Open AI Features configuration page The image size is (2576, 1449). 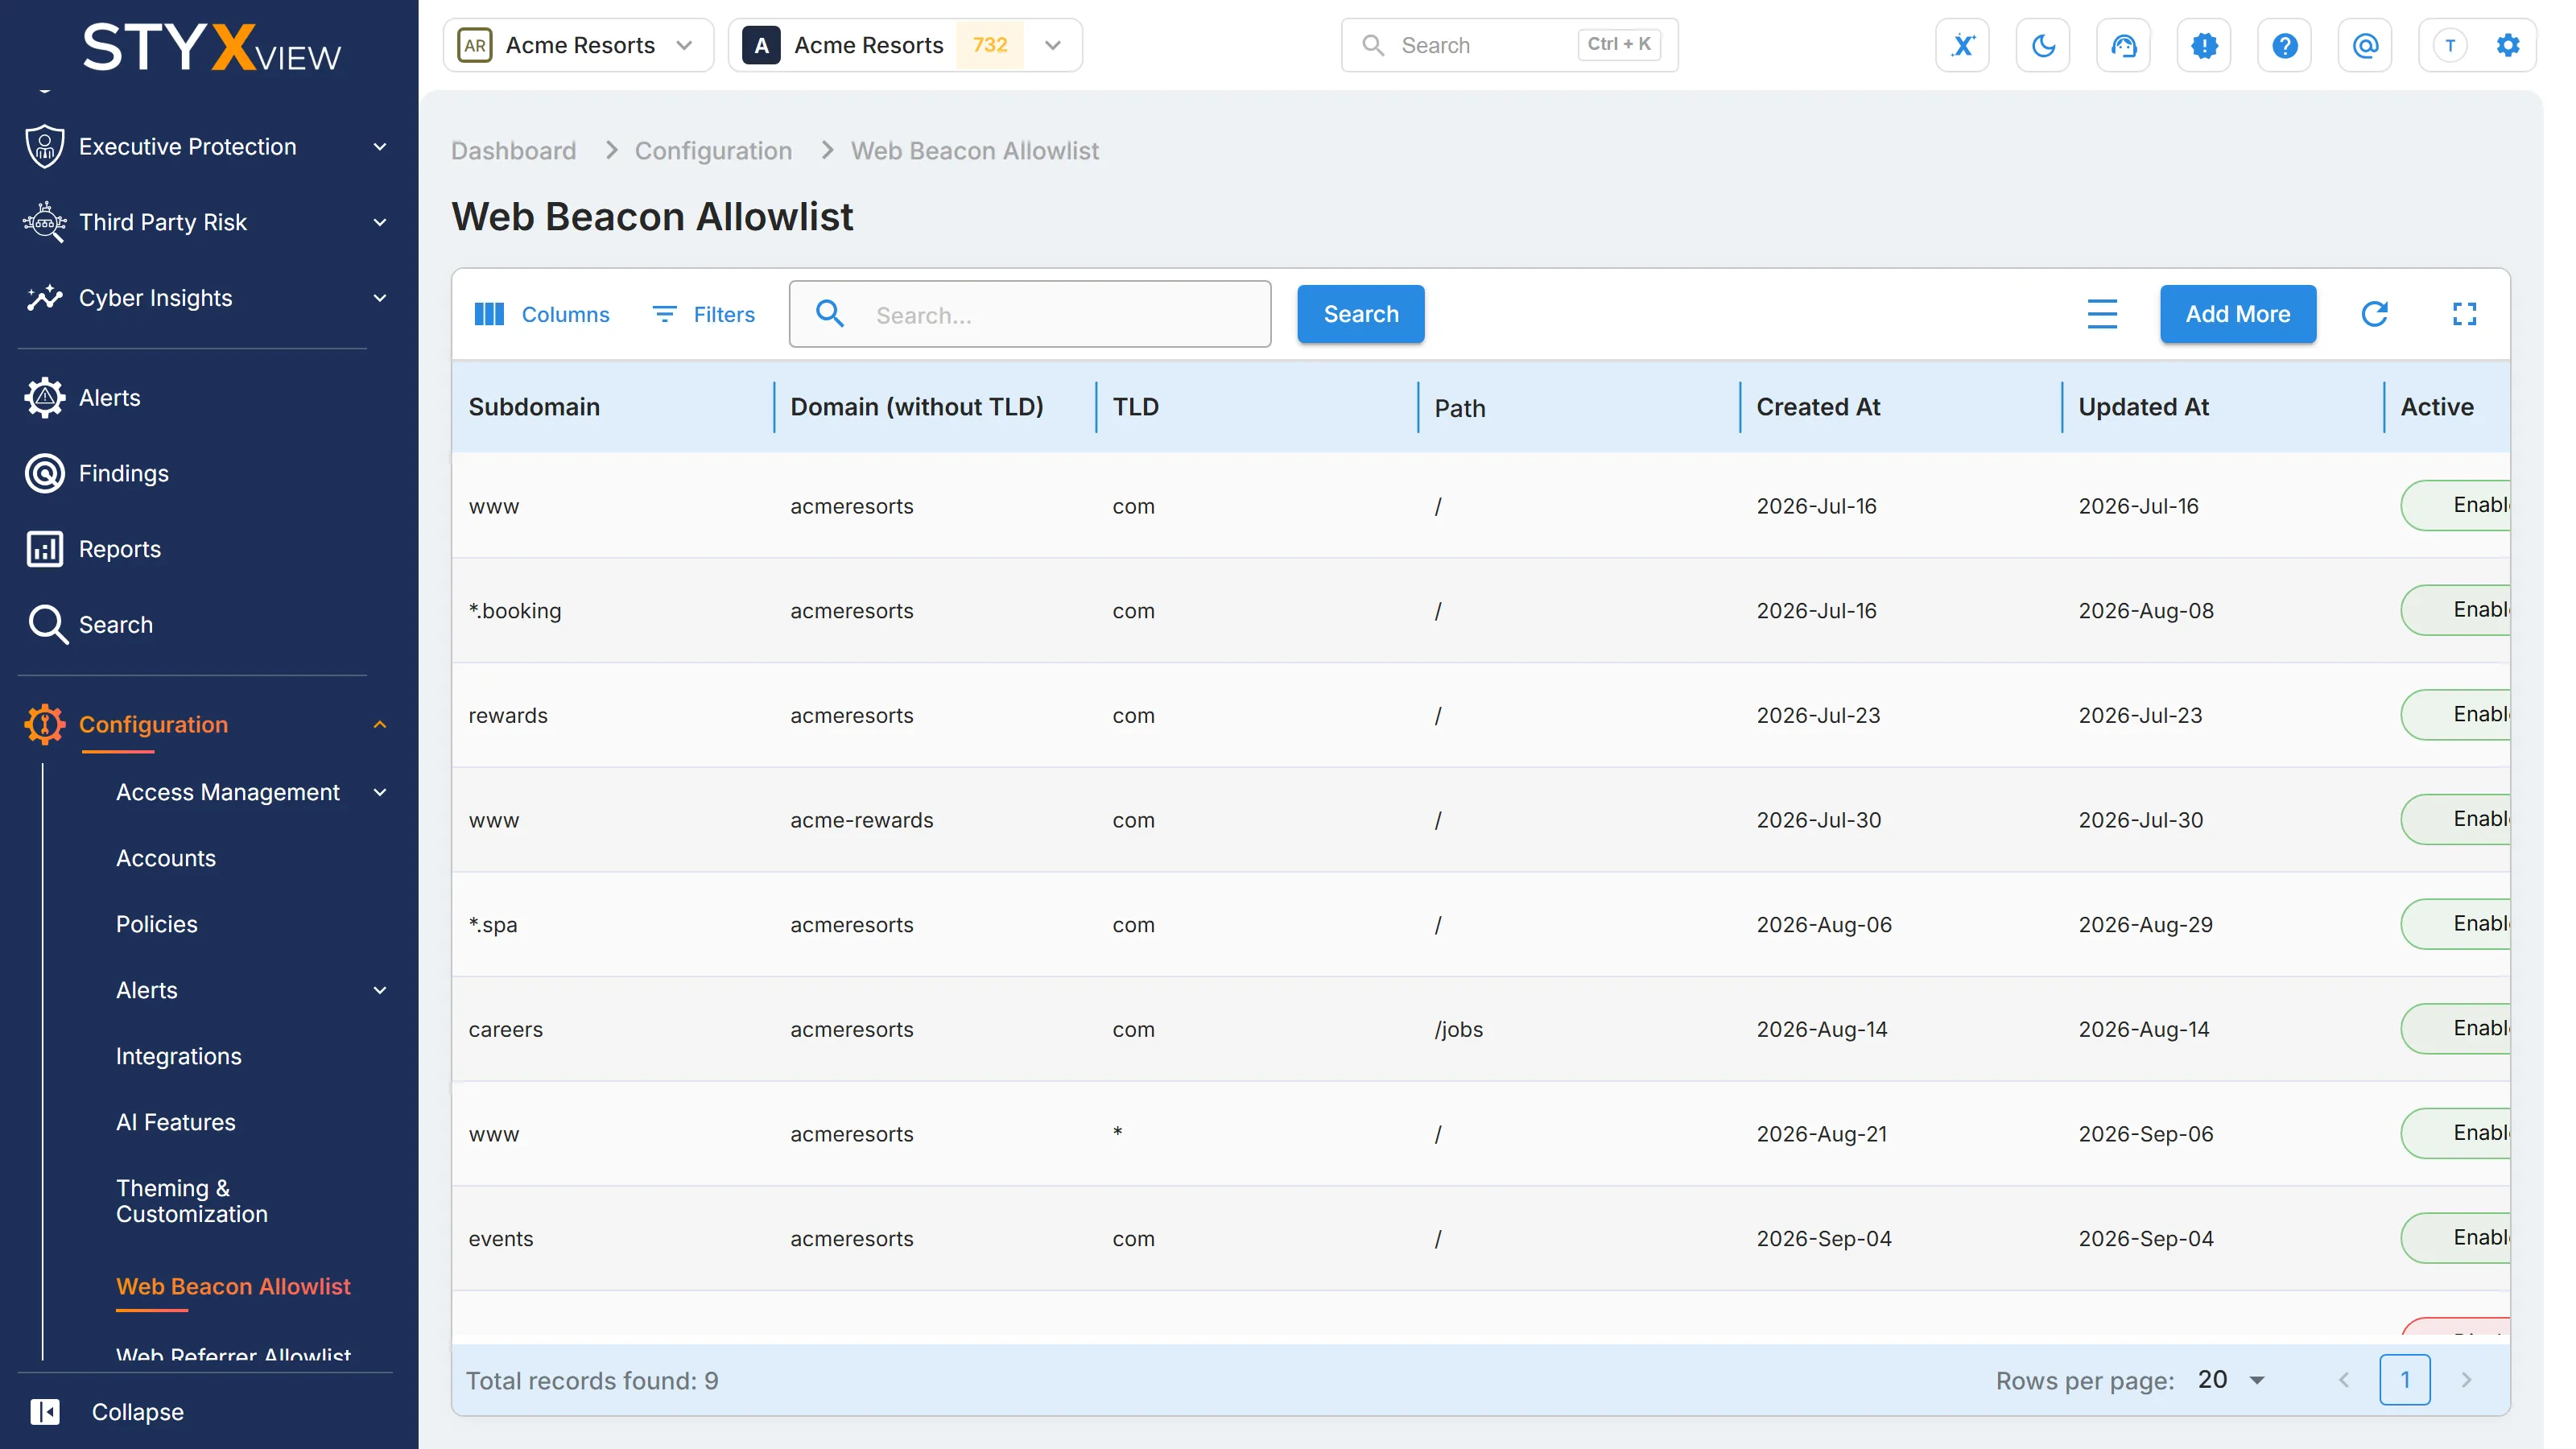pyautogui.click(x=176, y=1122)
